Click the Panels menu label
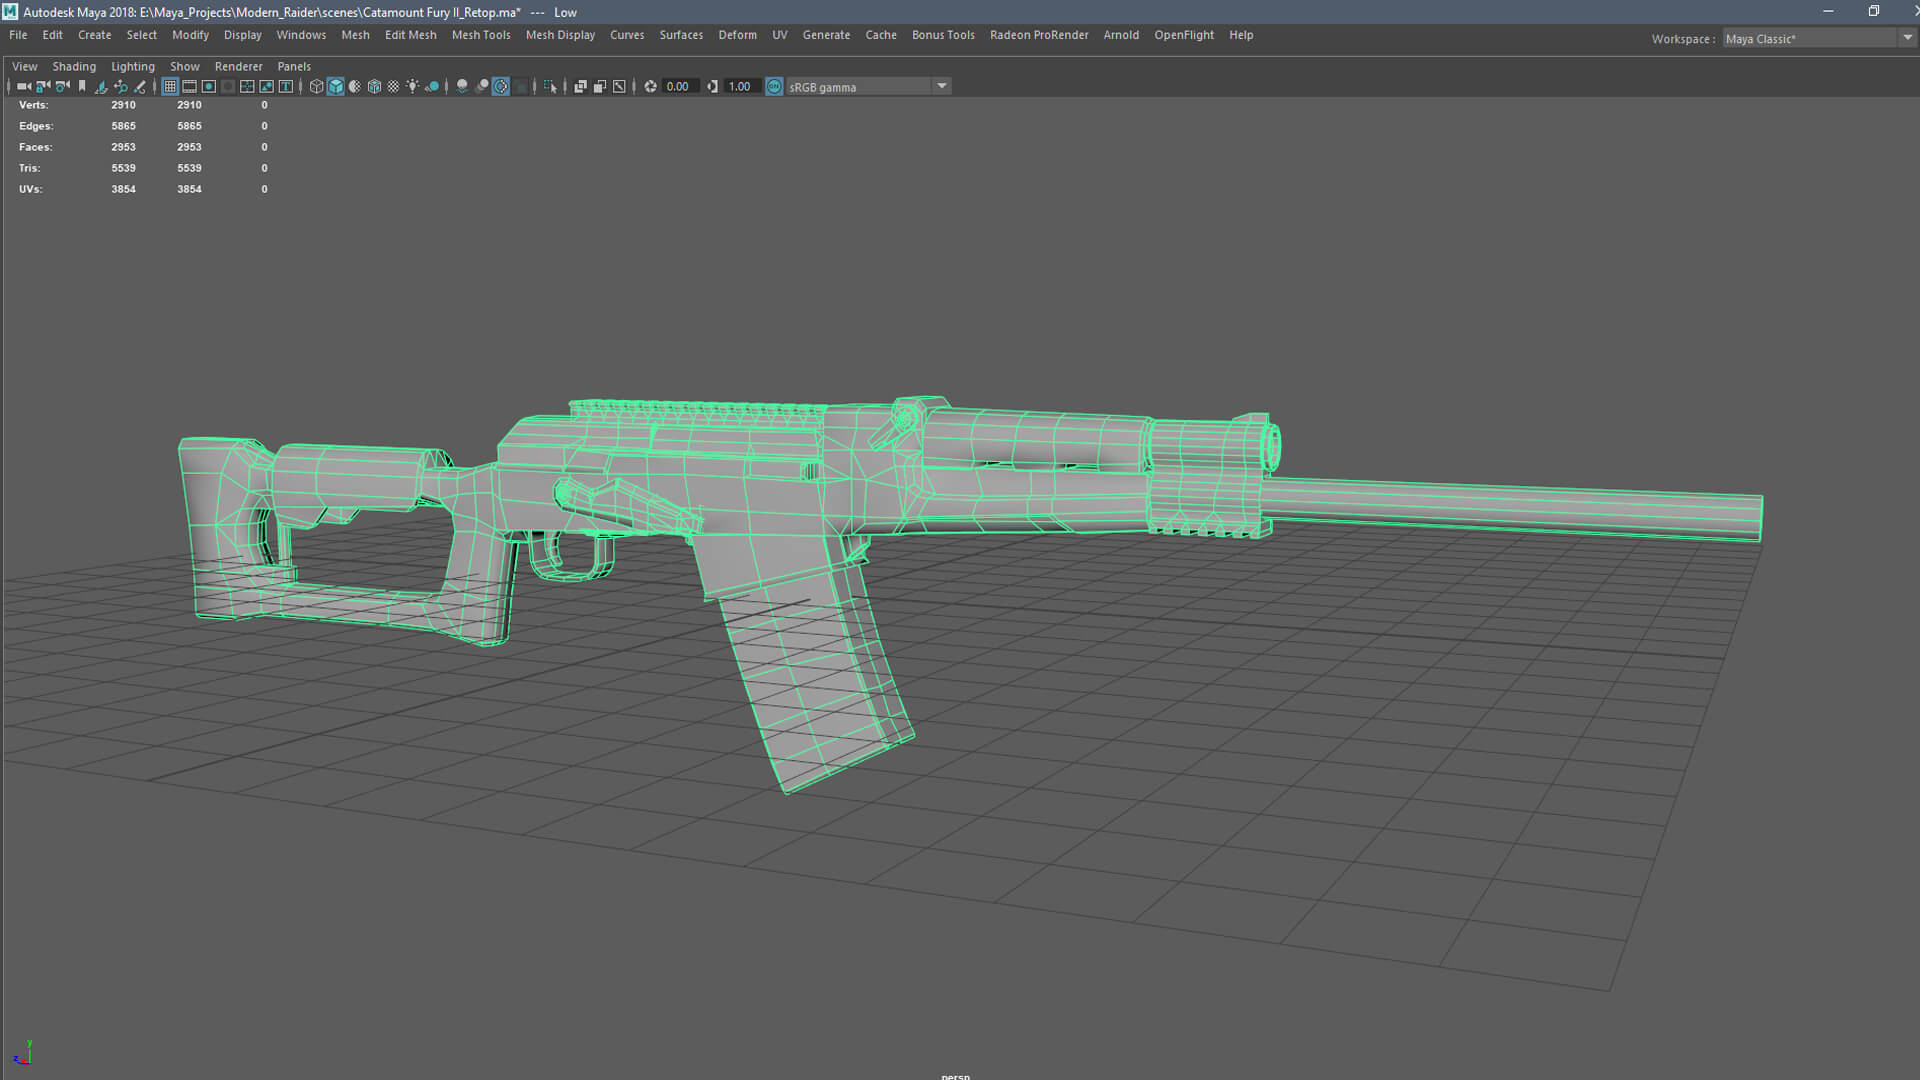This screenshot has height=1080, width=1920. pyautogui.click(x=294, y=66)
